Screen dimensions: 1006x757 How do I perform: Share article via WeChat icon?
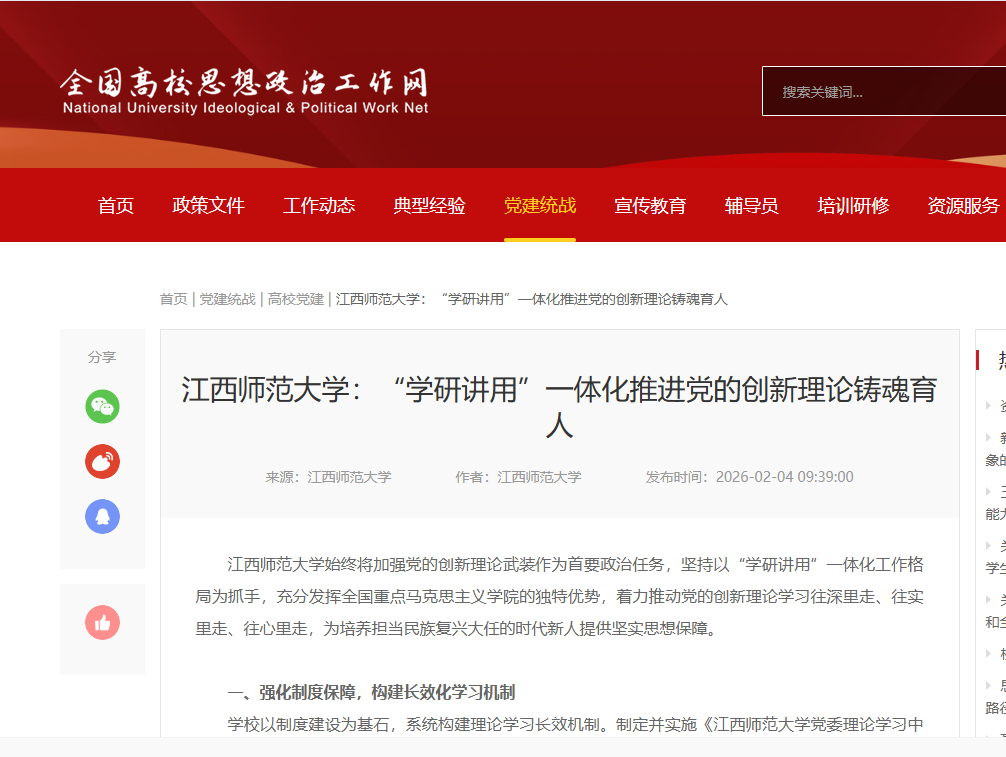pos(102,406)
